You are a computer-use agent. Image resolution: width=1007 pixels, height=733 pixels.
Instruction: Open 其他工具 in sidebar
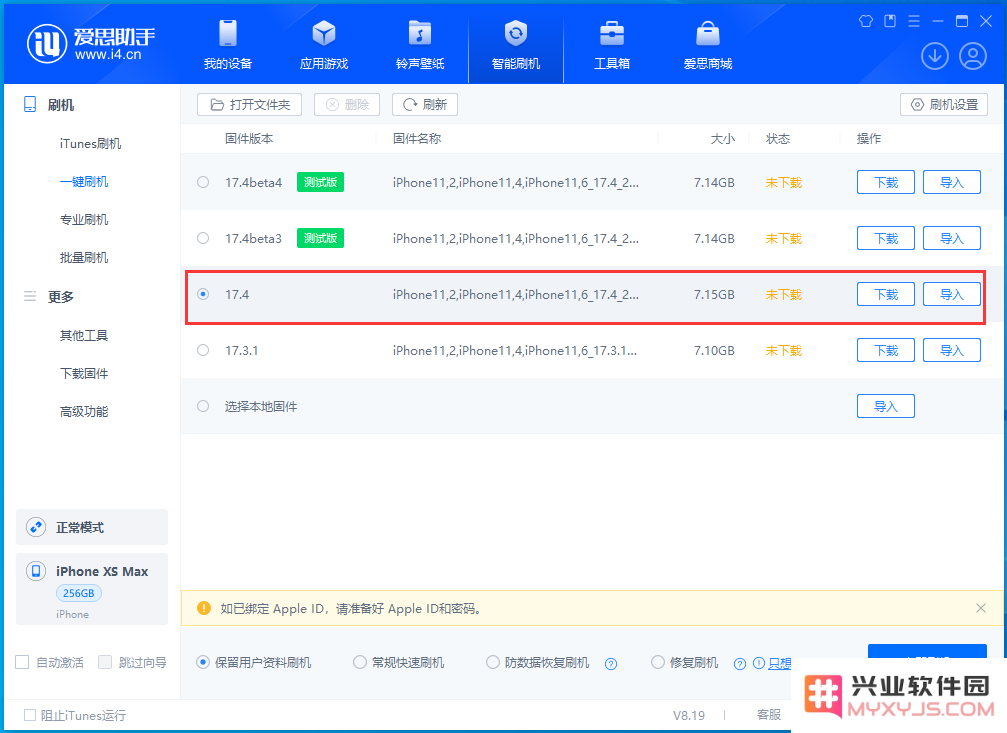[83, 335]
